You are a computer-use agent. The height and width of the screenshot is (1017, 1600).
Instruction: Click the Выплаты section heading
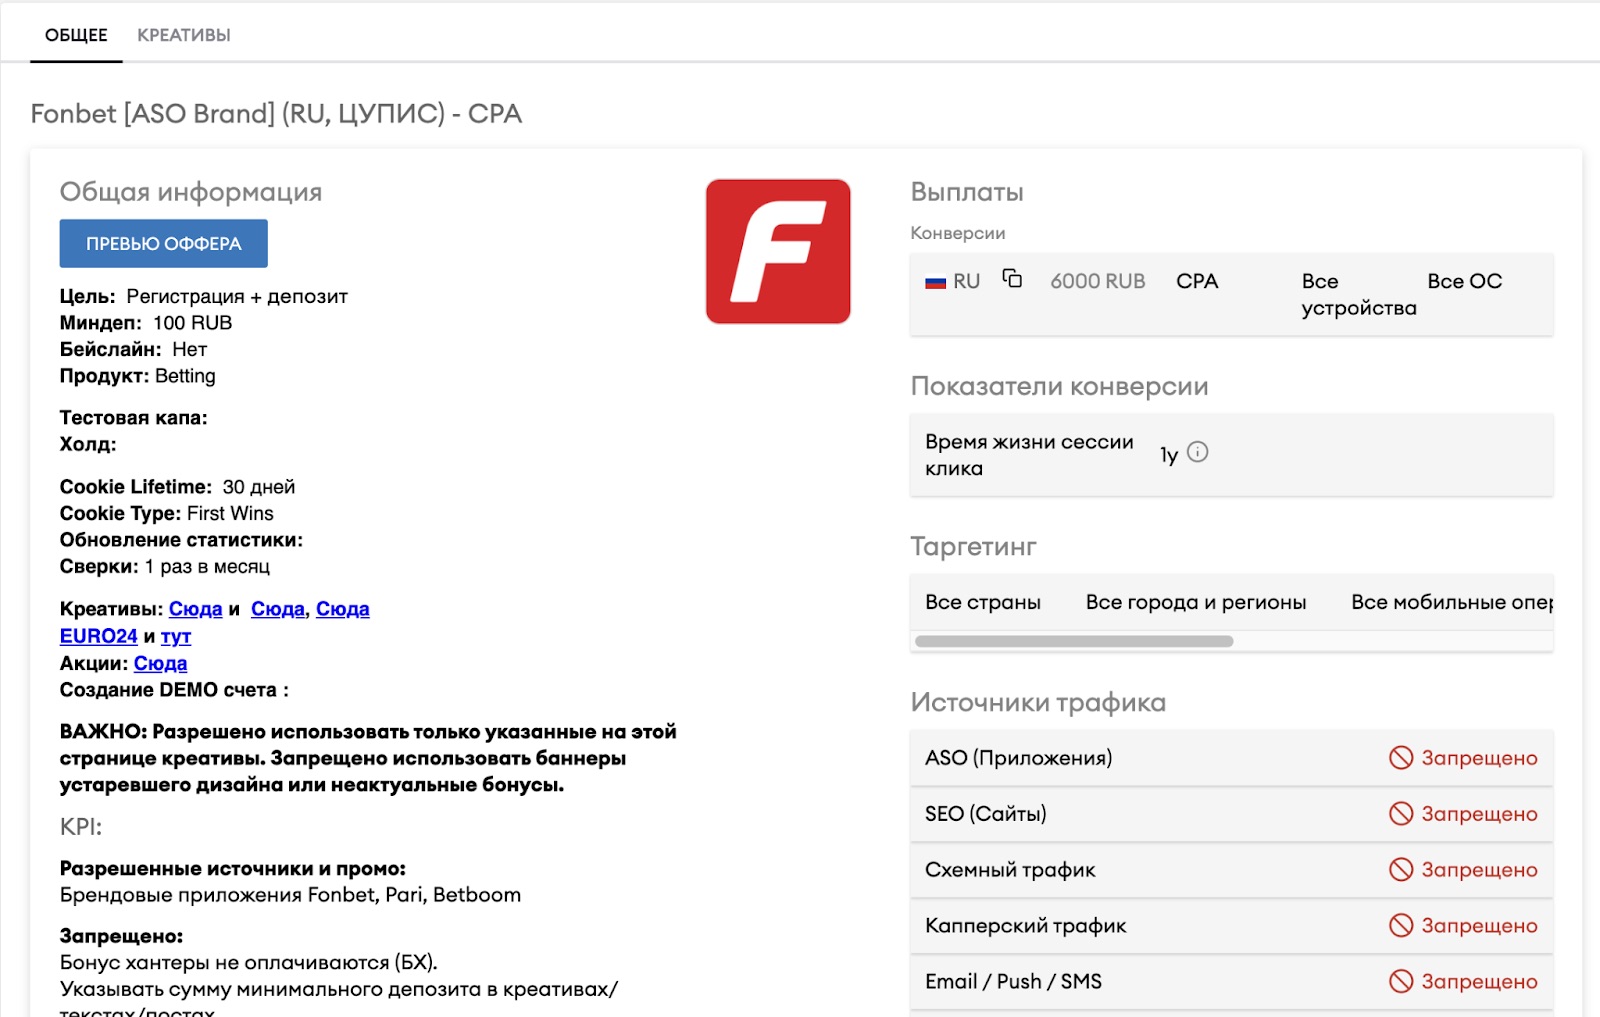[x=967, y=192]
